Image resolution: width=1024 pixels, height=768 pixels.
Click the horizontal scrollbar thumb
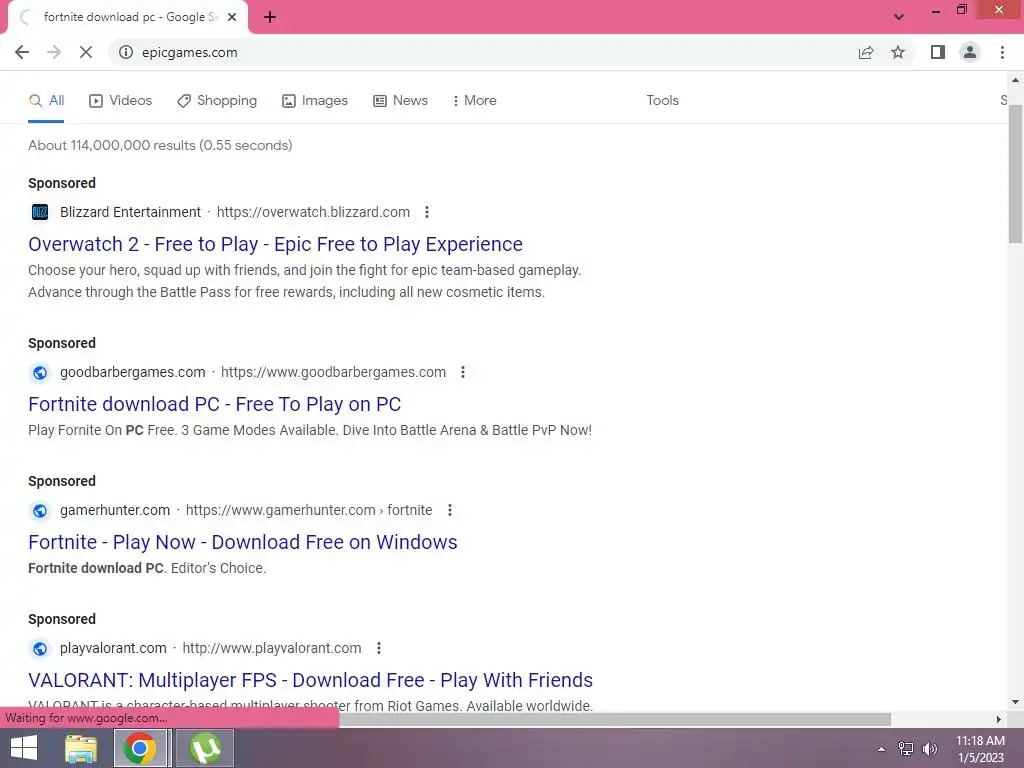[614, 719]
